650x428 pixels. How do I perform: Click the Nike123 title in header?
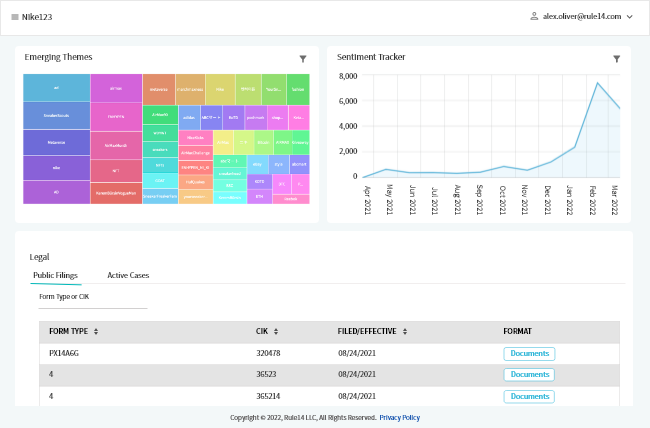37,17
